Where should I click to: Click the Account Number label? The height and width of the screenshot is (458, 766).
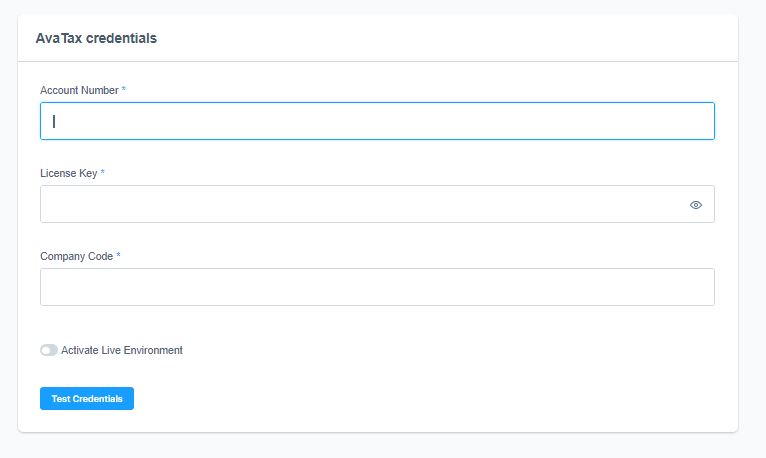click(79, 90)
